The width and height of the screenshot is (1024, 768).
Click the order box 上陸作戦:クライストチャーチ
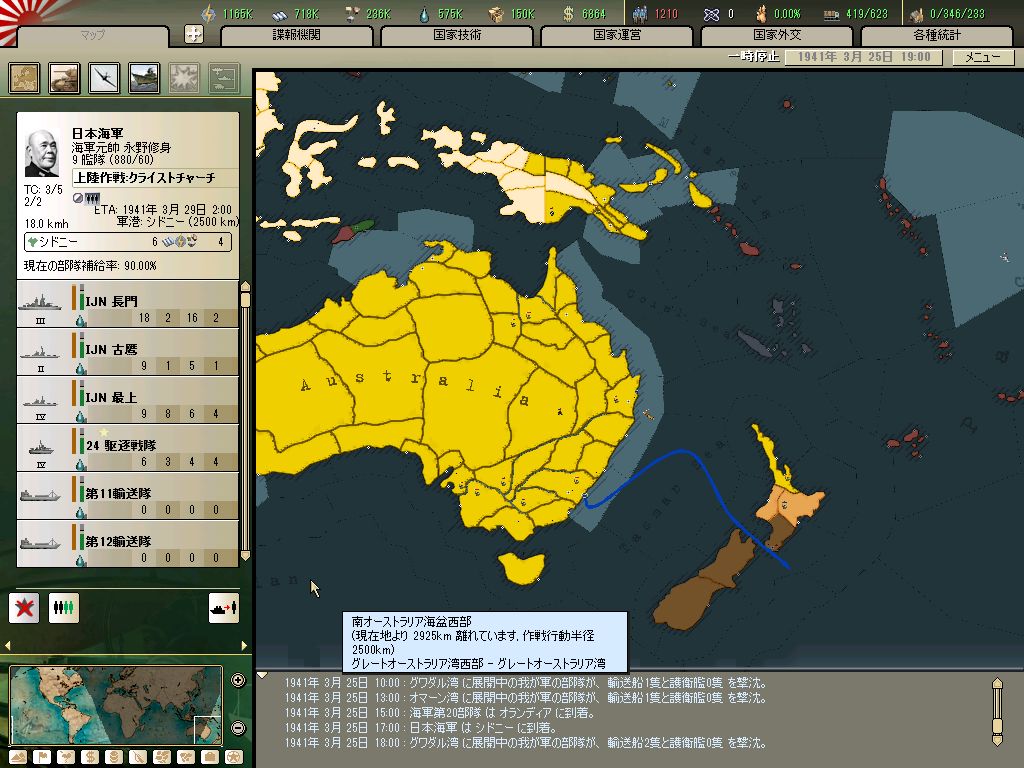(x=154, y=178)
